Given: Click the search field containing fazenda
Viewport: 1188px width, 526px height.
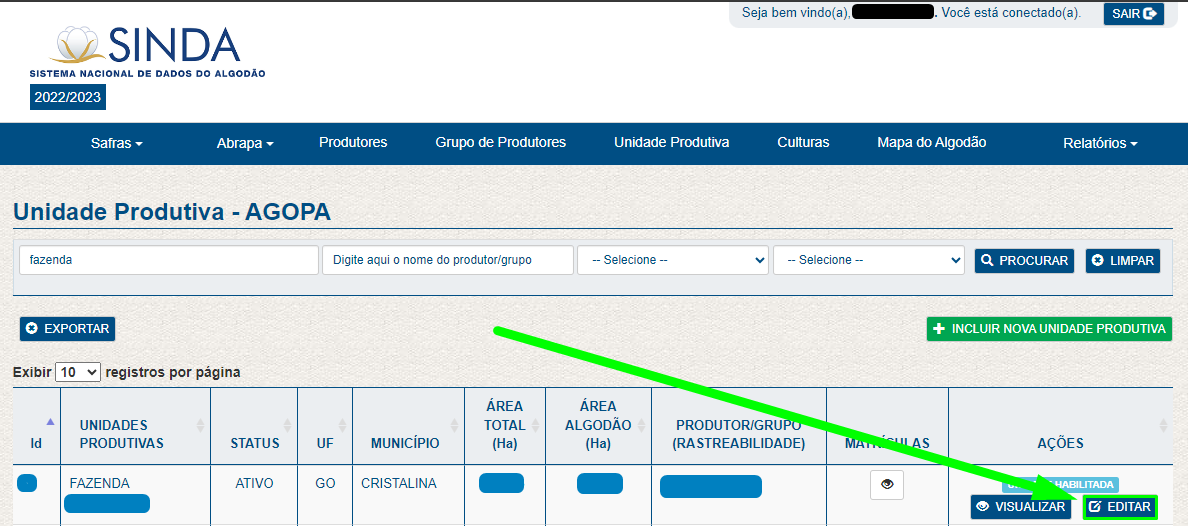Looking at the screenshot, I should point(168,260).
